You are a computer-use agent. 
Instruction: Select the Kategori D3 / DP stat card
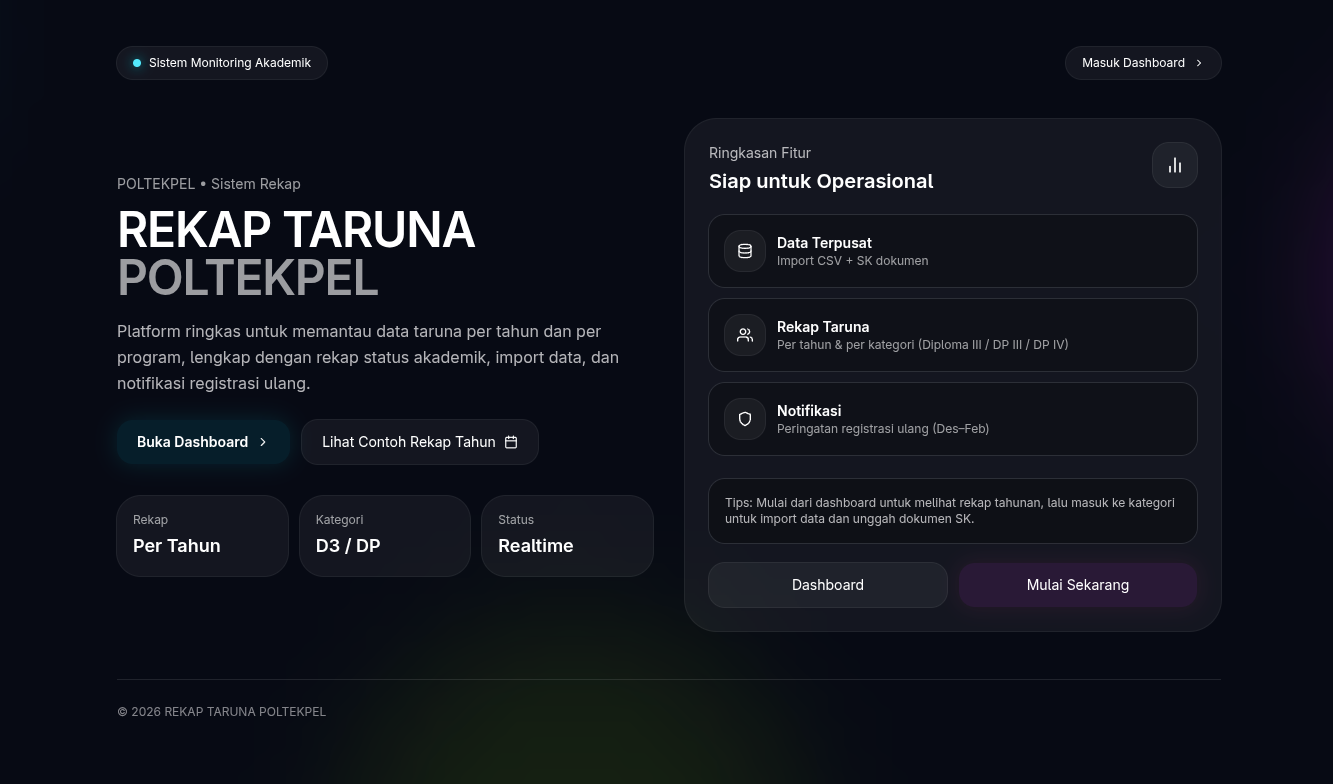pos(385,536)
